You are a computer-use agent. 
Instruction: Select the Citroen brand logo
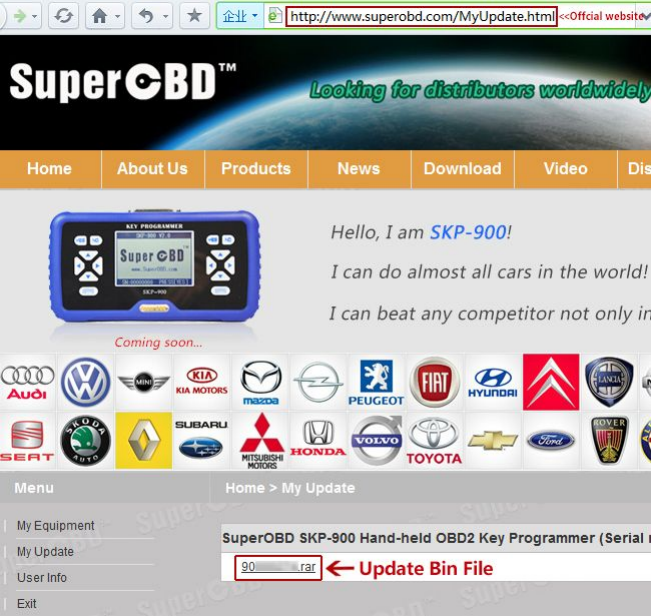551,382
